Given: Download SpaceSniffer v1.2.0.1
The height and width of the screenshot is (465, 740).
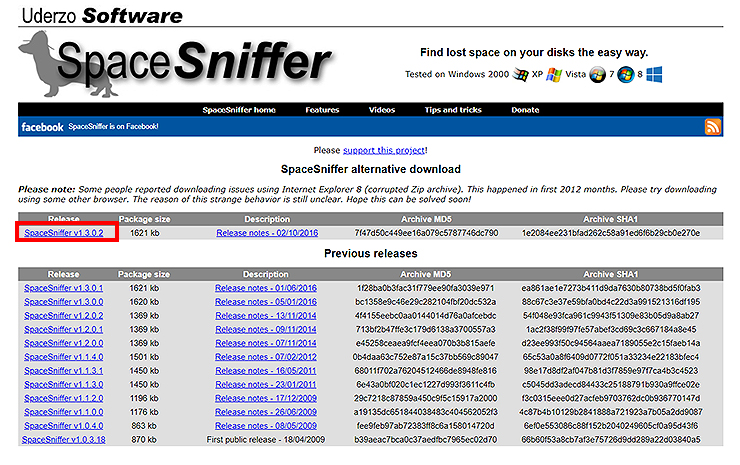Looking at the screenshot, I should coord(64,330).
